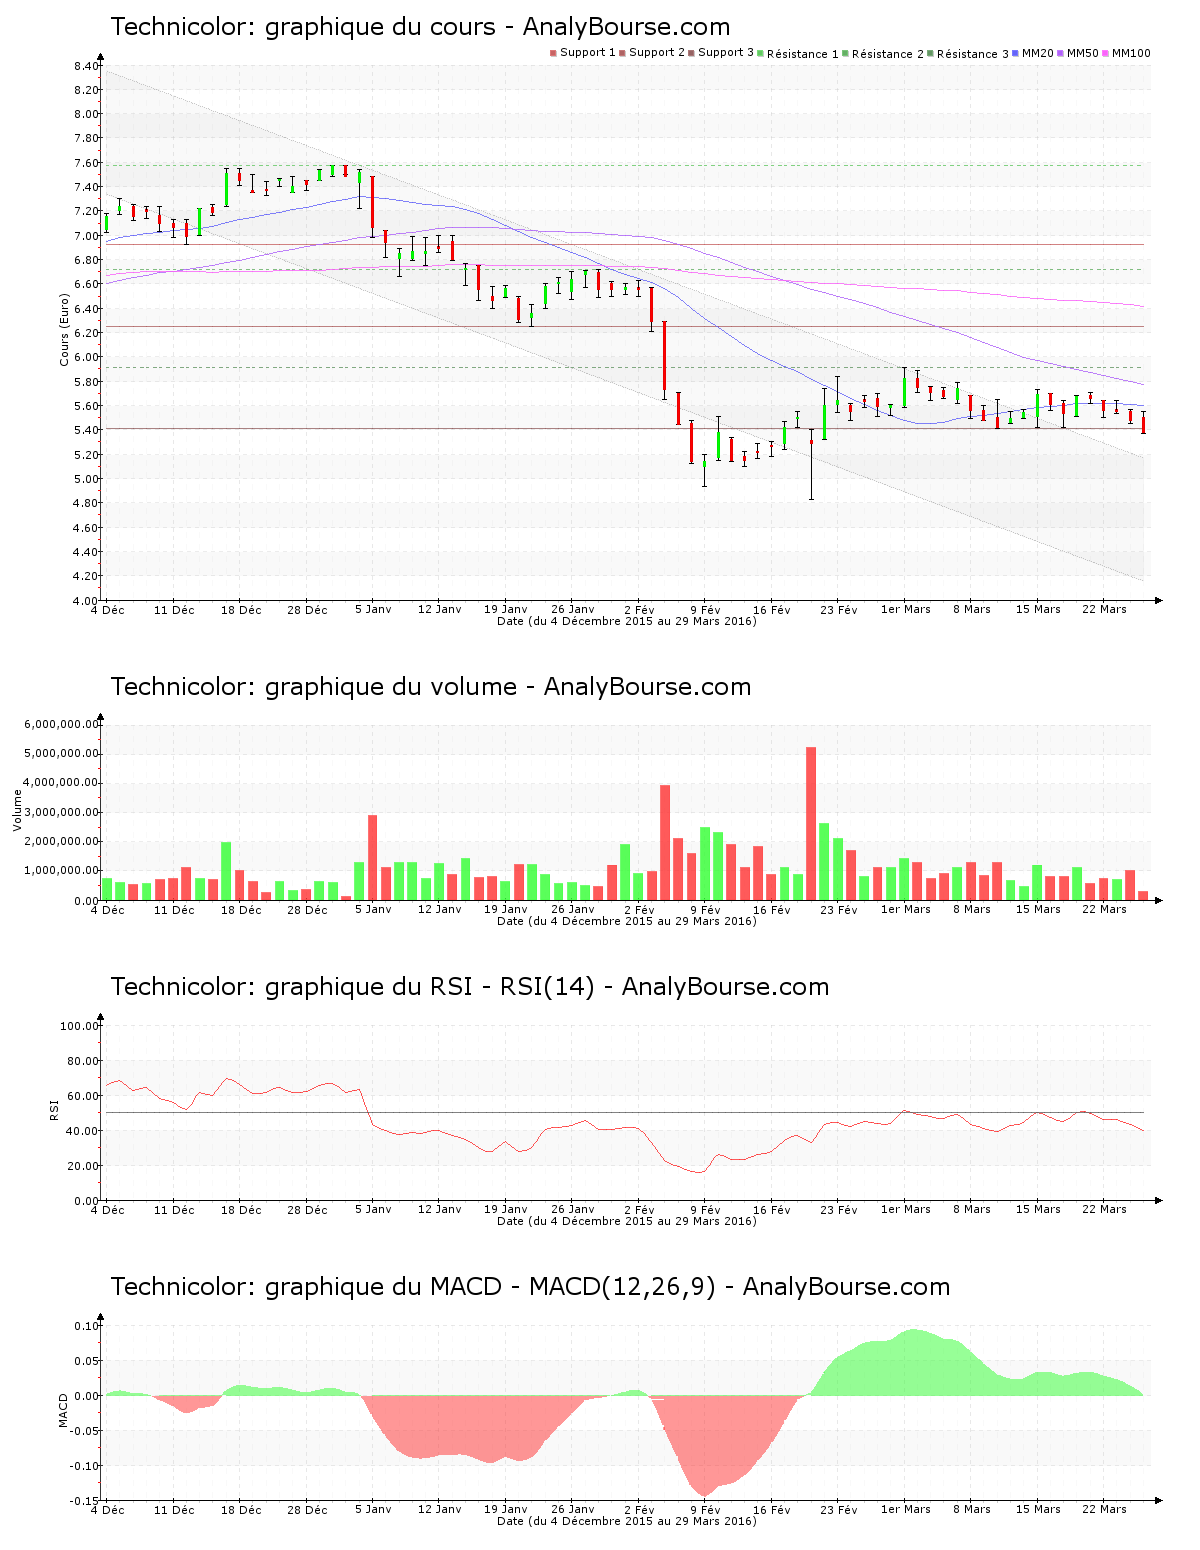Viewport: 1200px width, 1550px height.
Task: Select the 'Résistance 2' legend label
Action: tap(888, 54)
